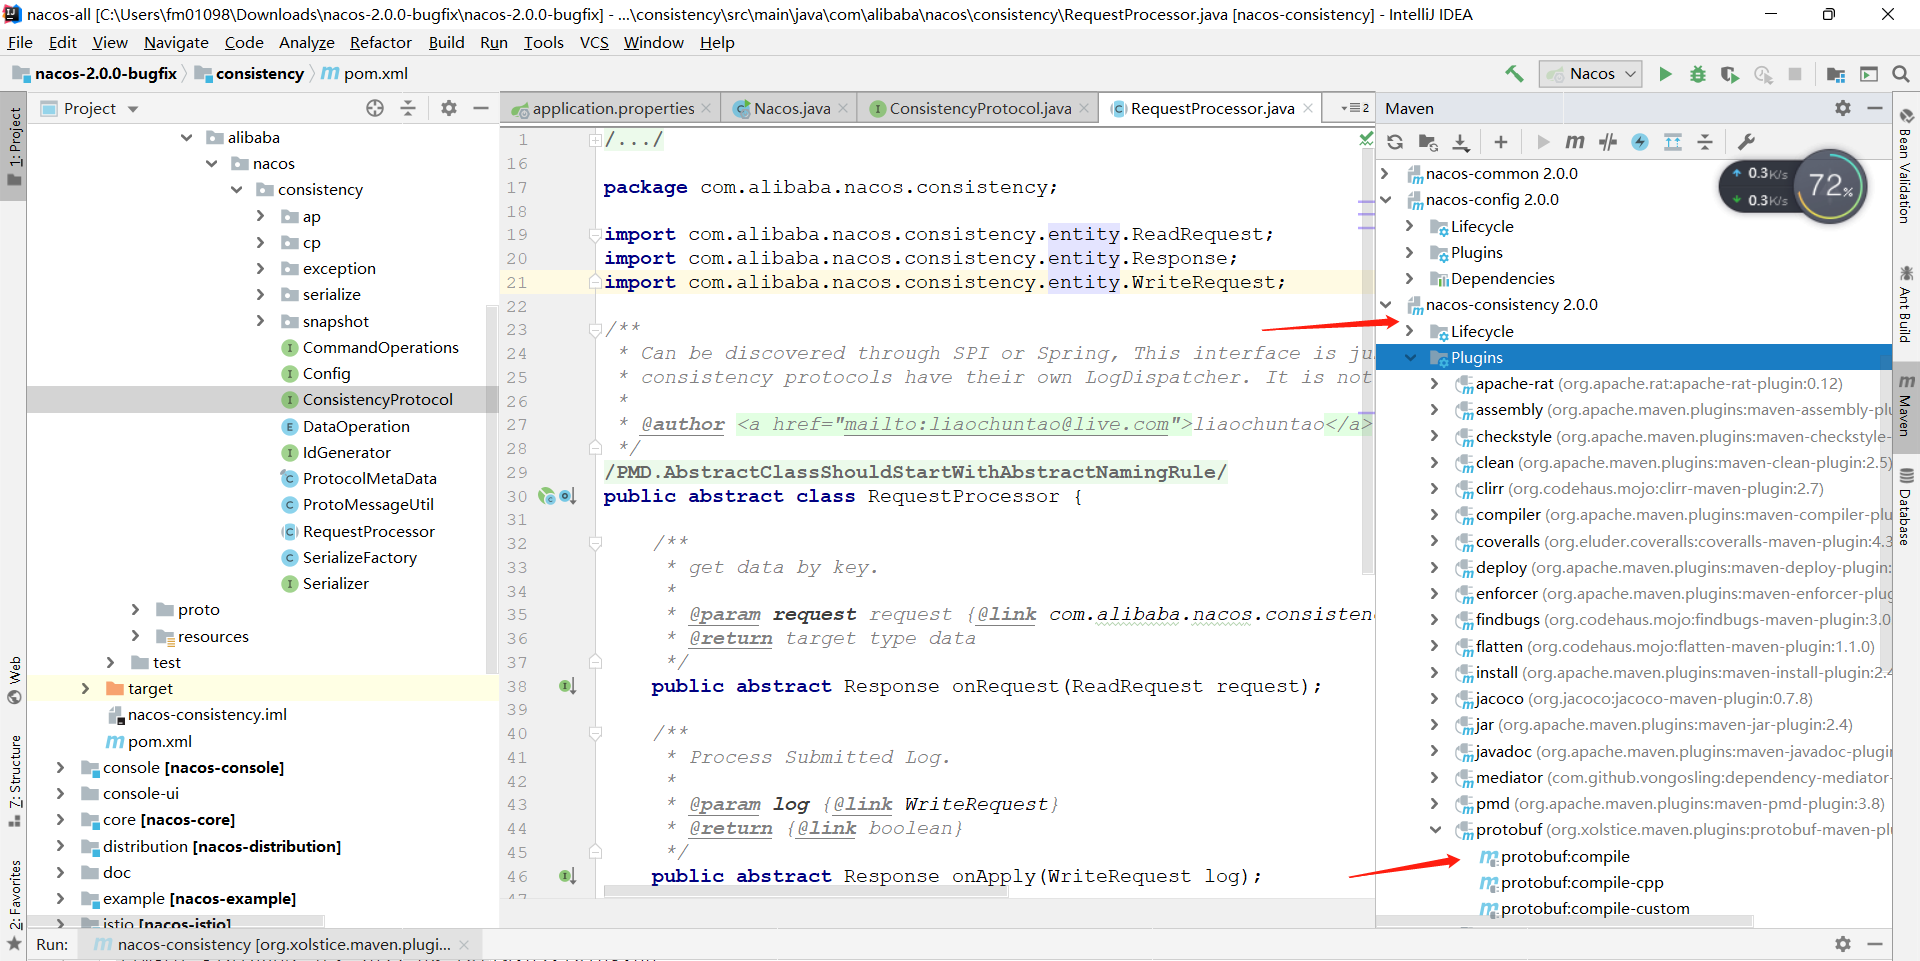Expand the compiler plugin node

(1435, 515)
